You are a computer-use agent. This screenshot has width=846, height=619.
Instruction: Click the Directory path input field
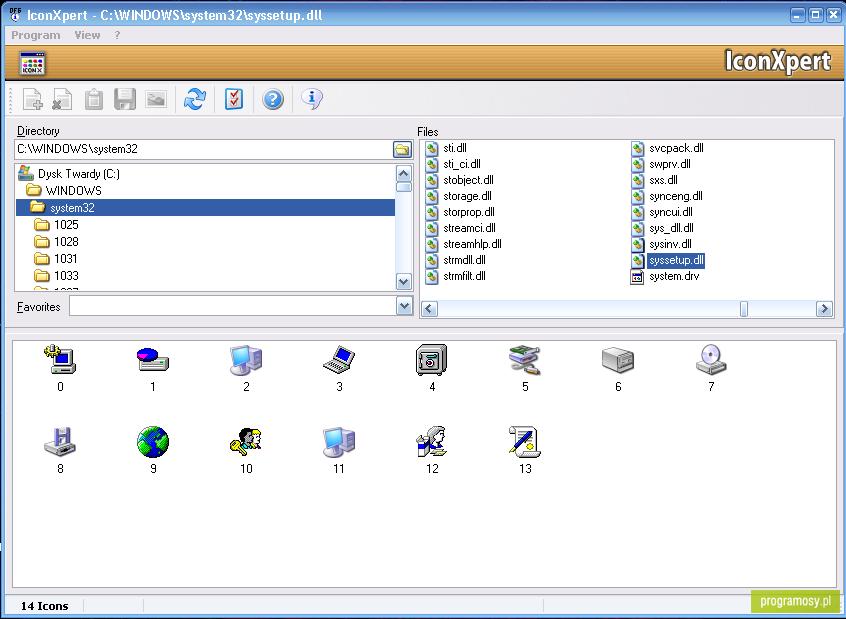point(204,149)
